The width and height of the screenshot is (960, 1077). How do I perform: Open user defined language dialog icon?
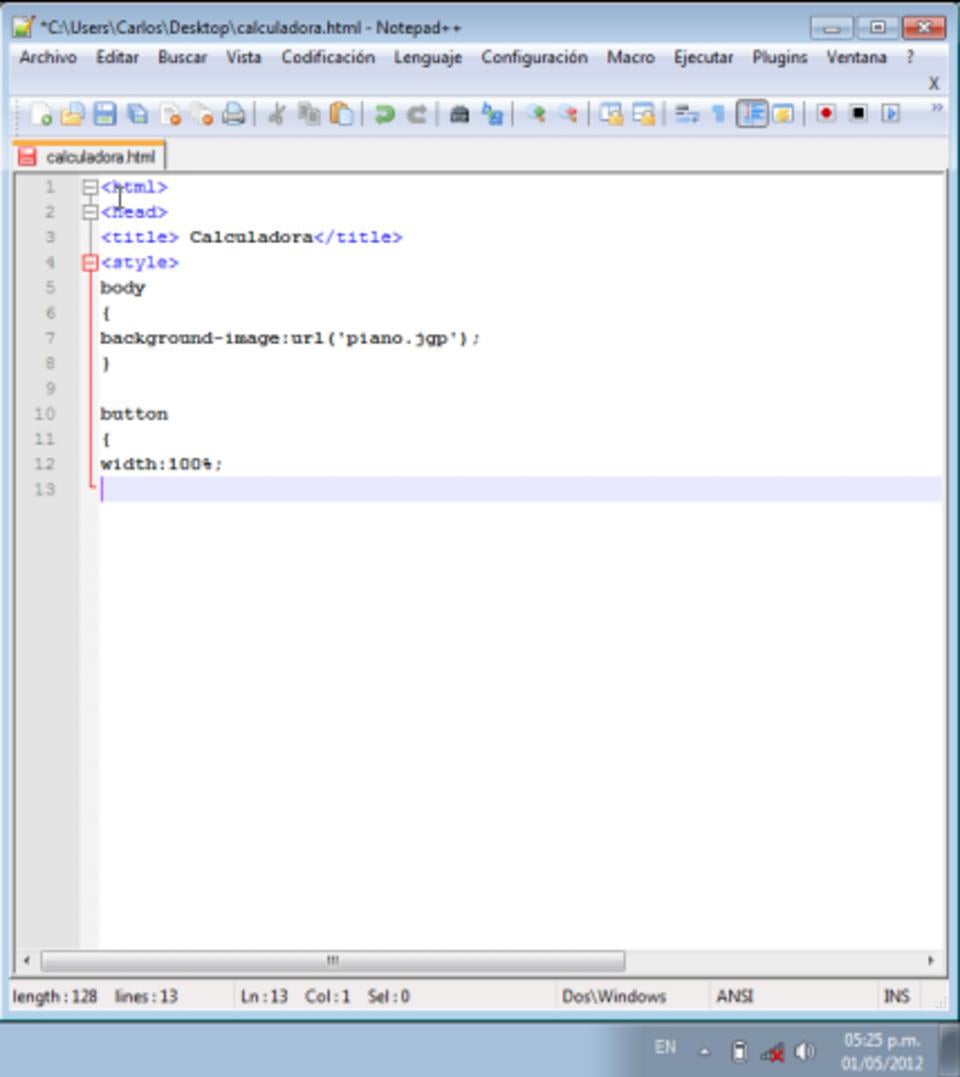(784, 114)
